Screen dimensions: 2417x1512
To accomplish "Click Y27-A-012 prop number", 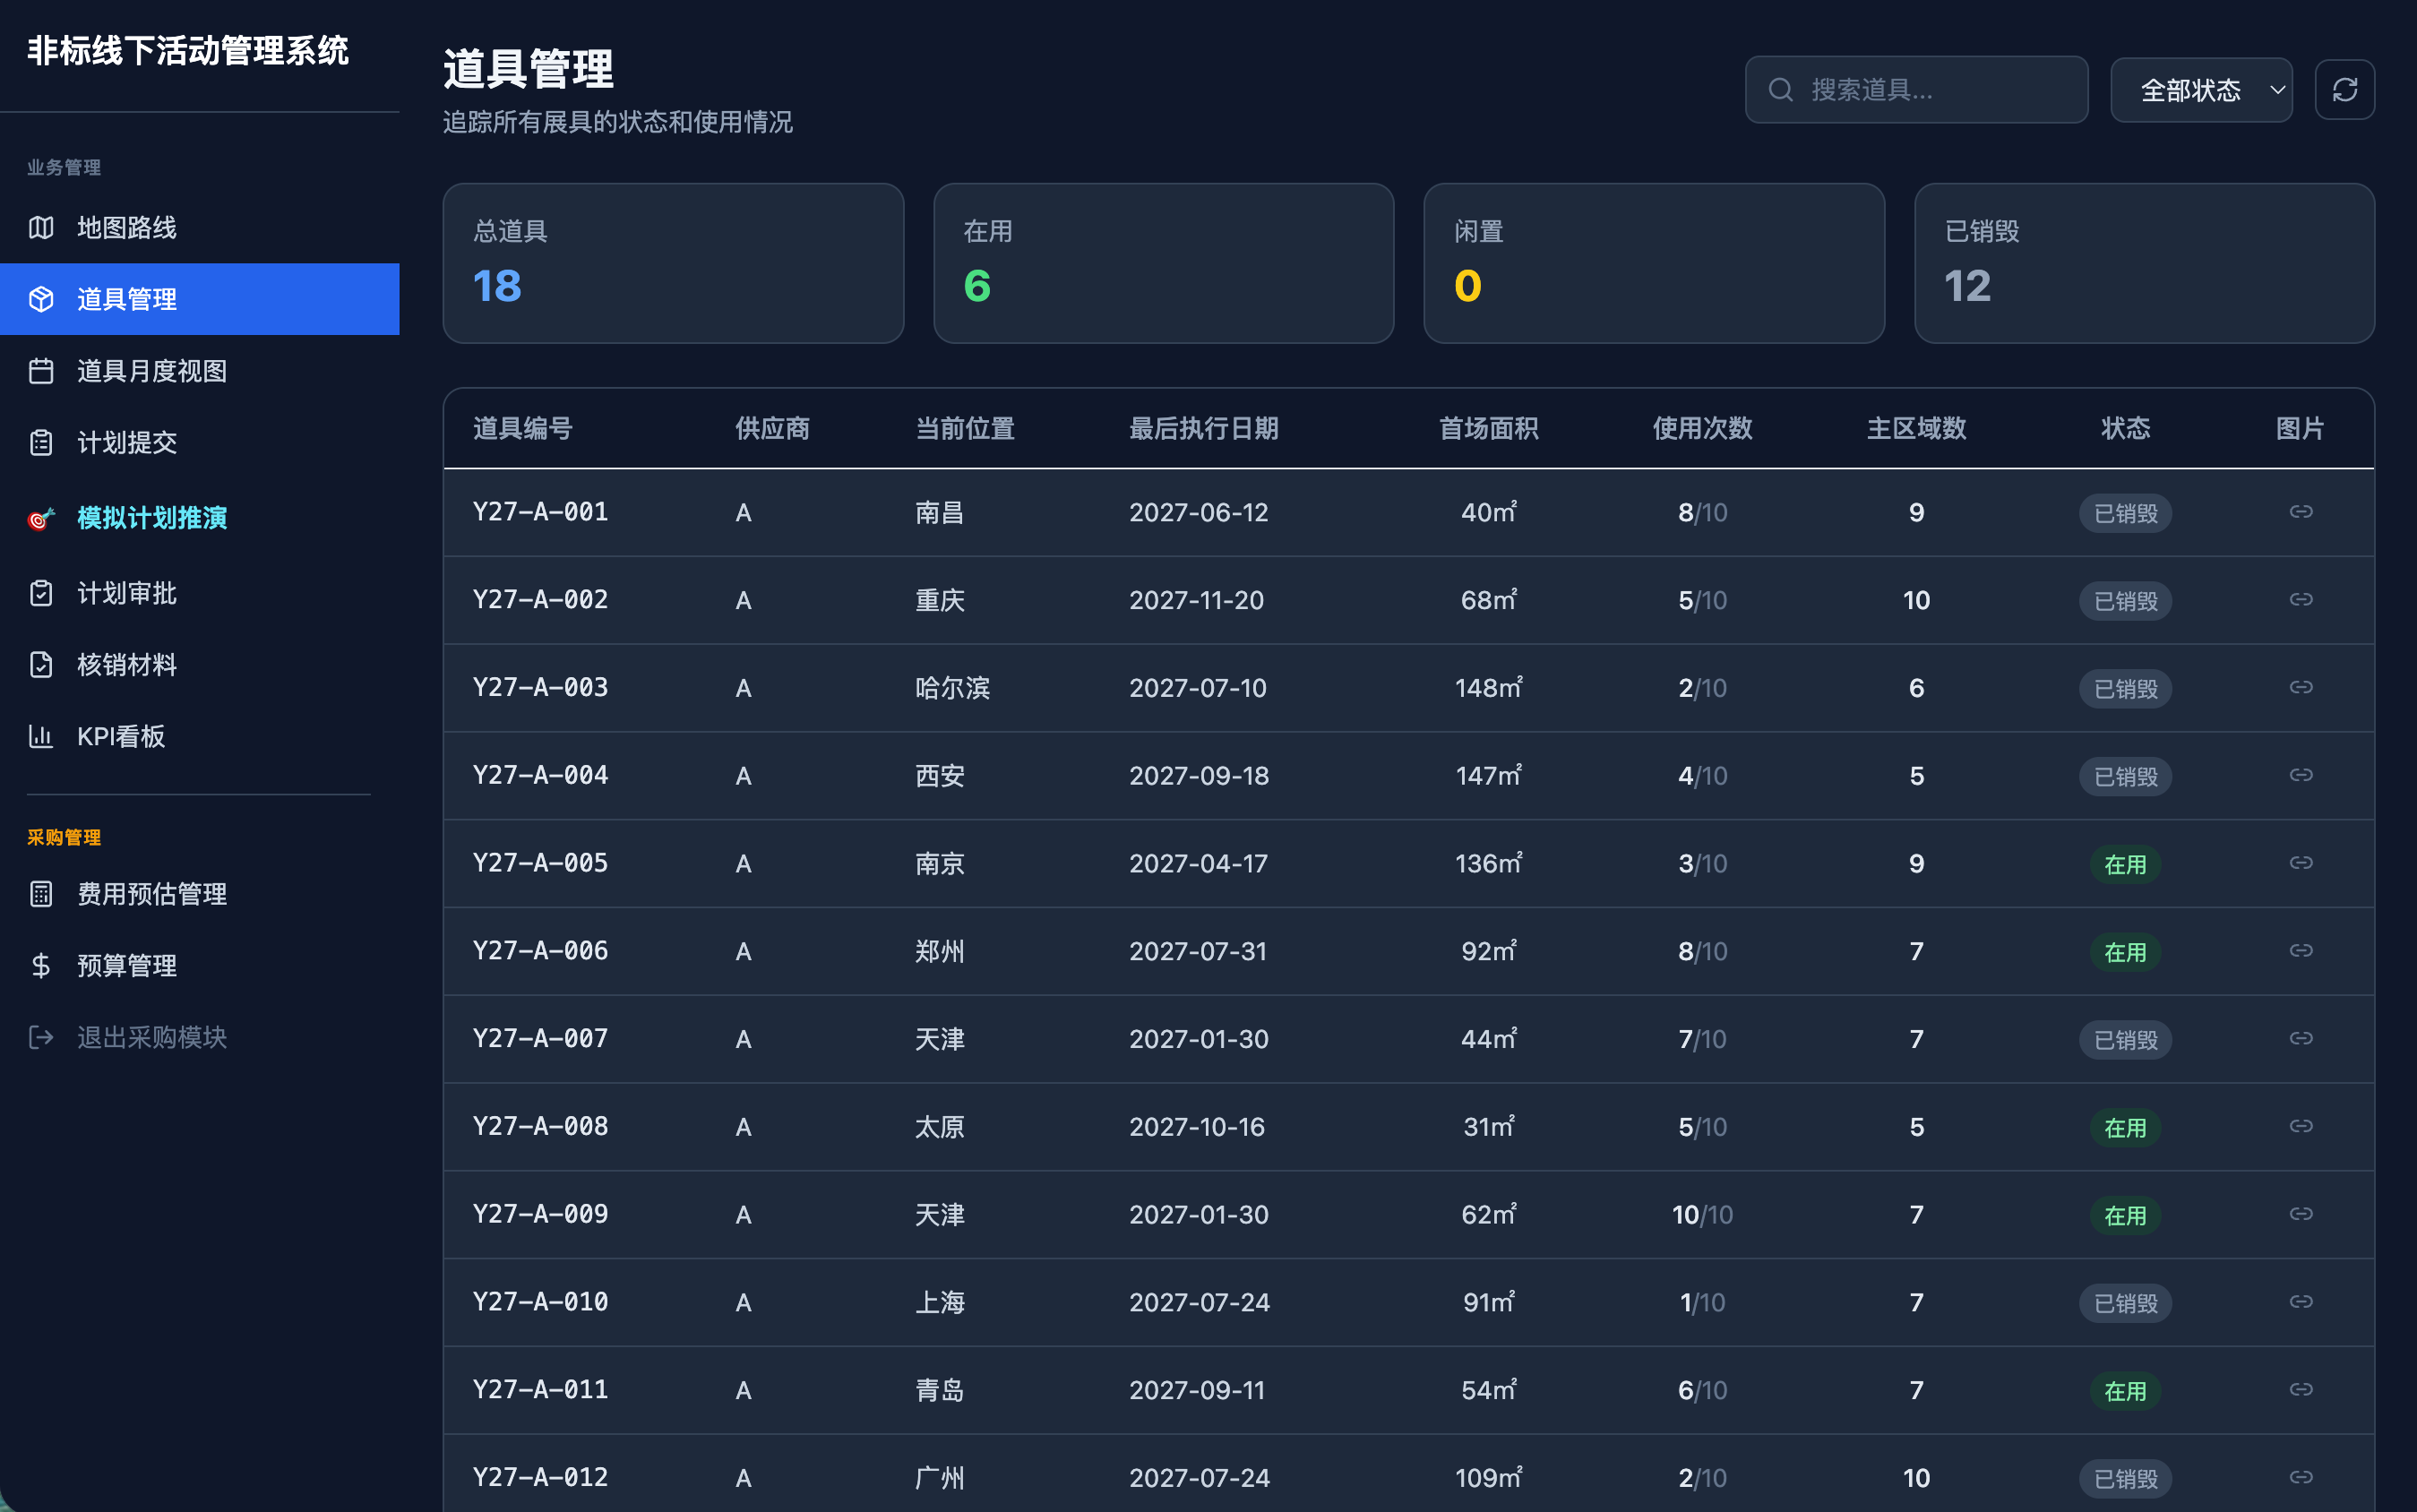I will click(x=540, y=1477).
